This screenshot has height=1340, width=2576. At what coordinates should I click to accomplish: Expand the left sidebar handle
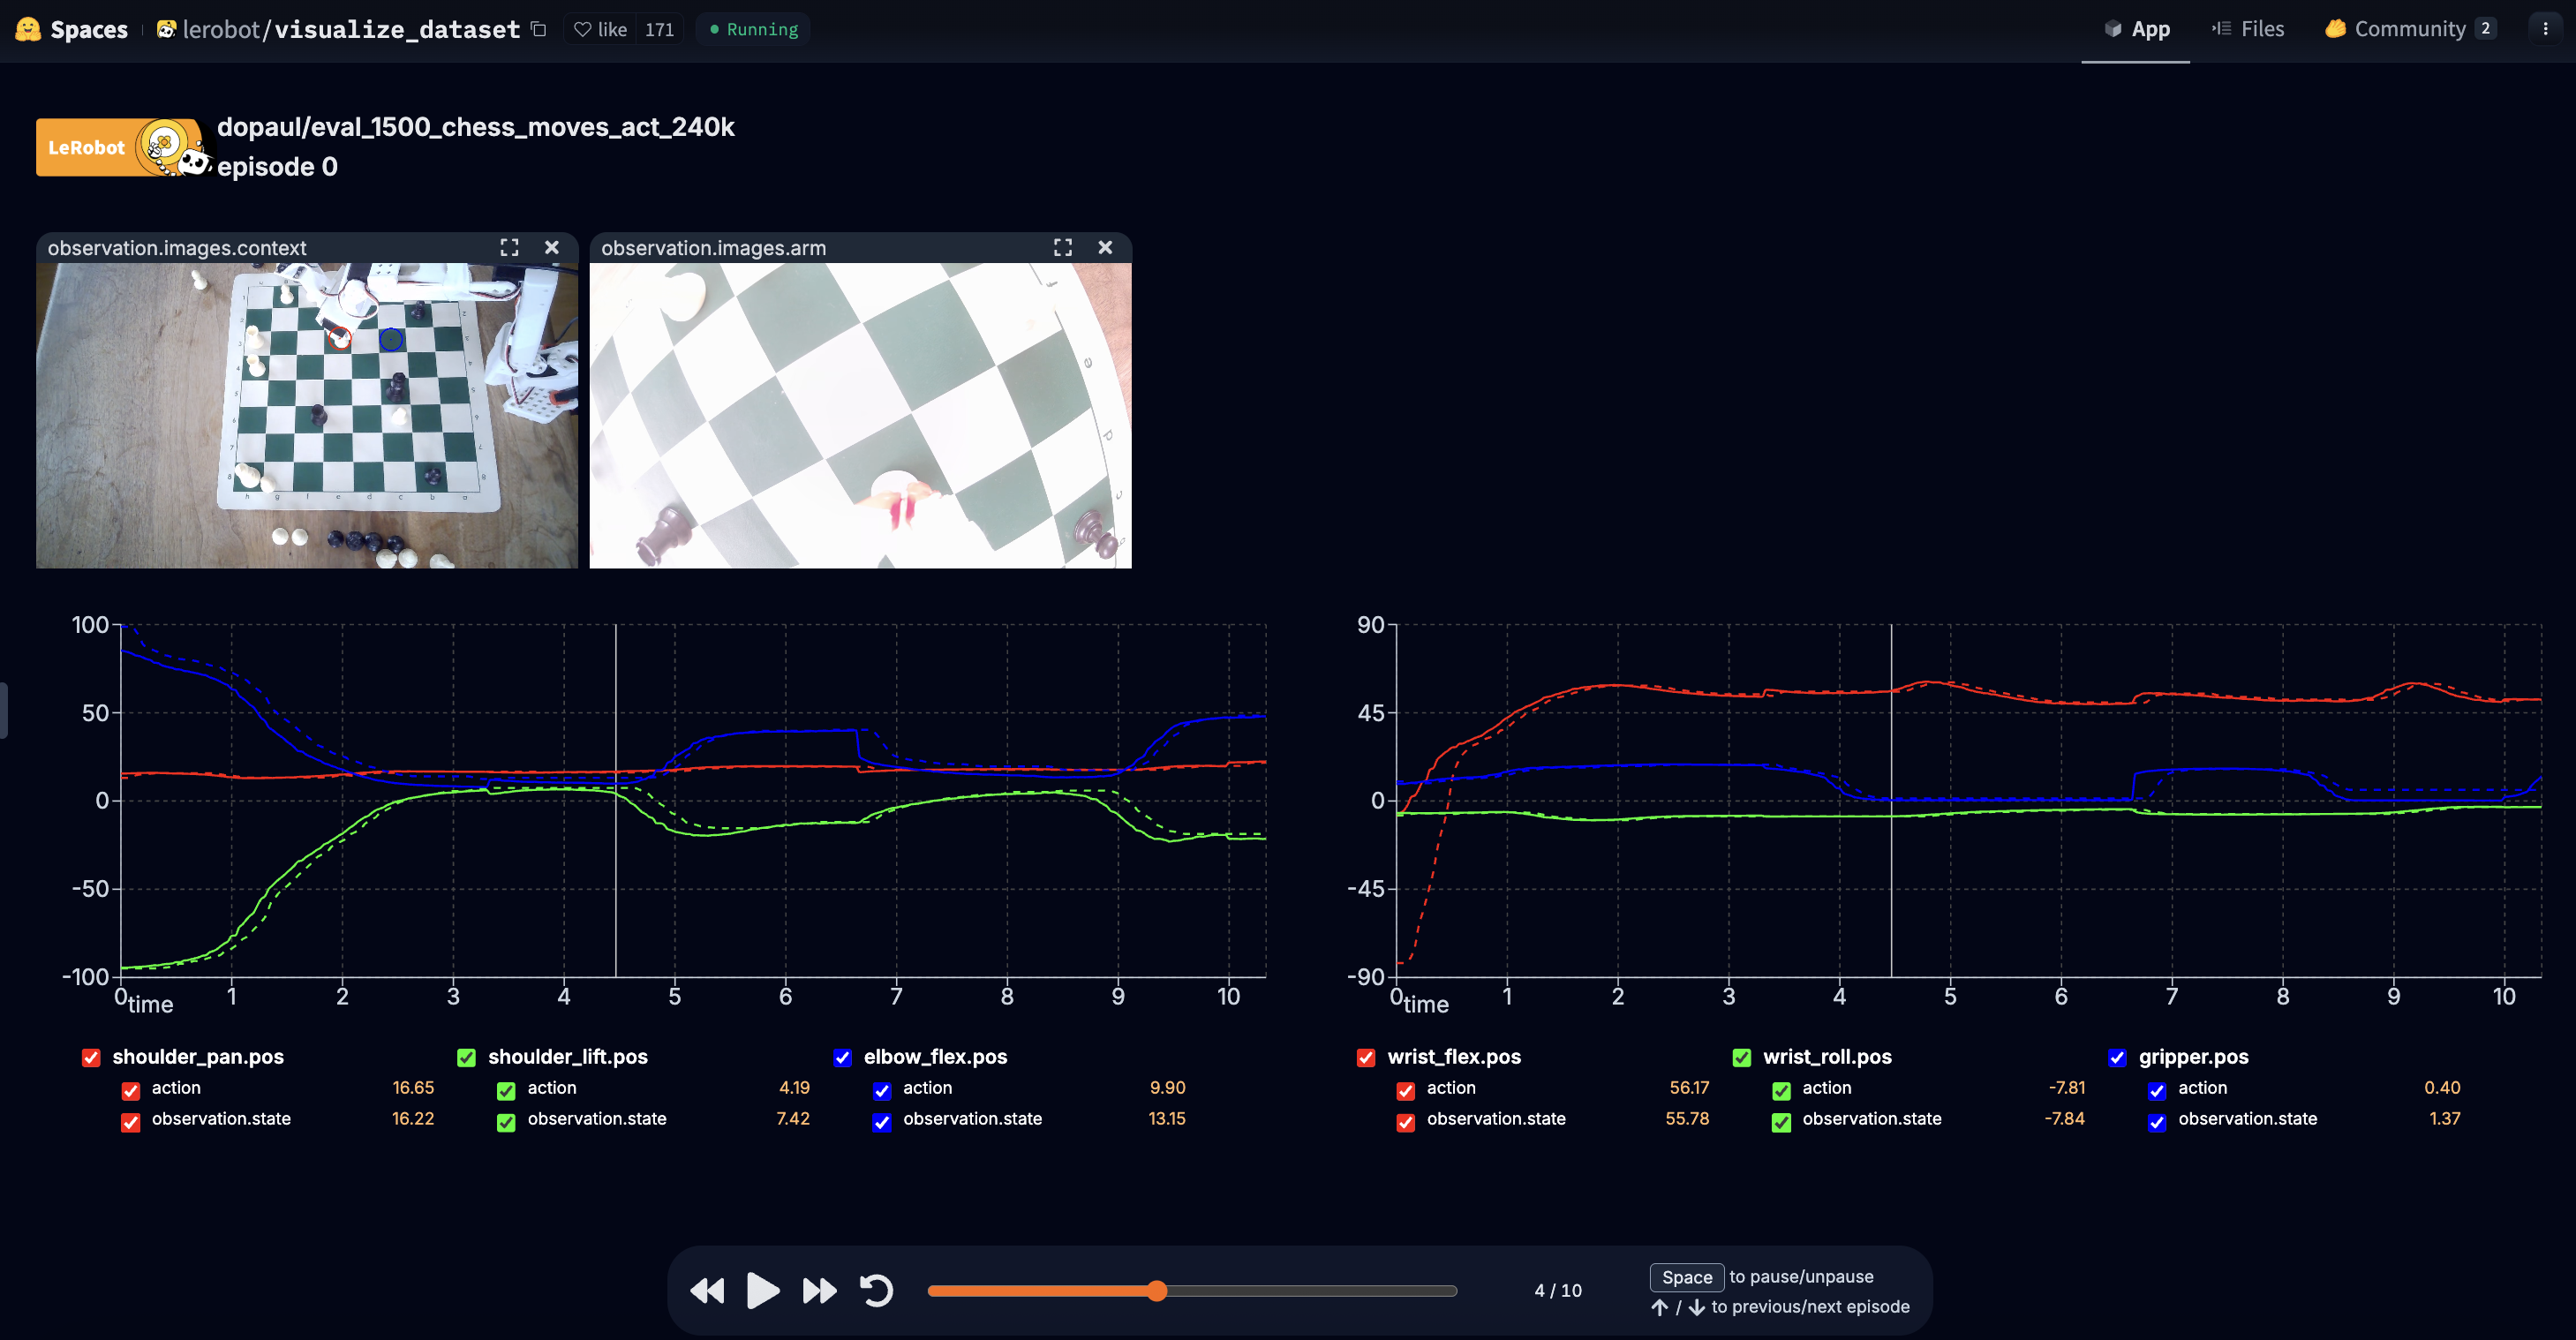click(4, 710)
